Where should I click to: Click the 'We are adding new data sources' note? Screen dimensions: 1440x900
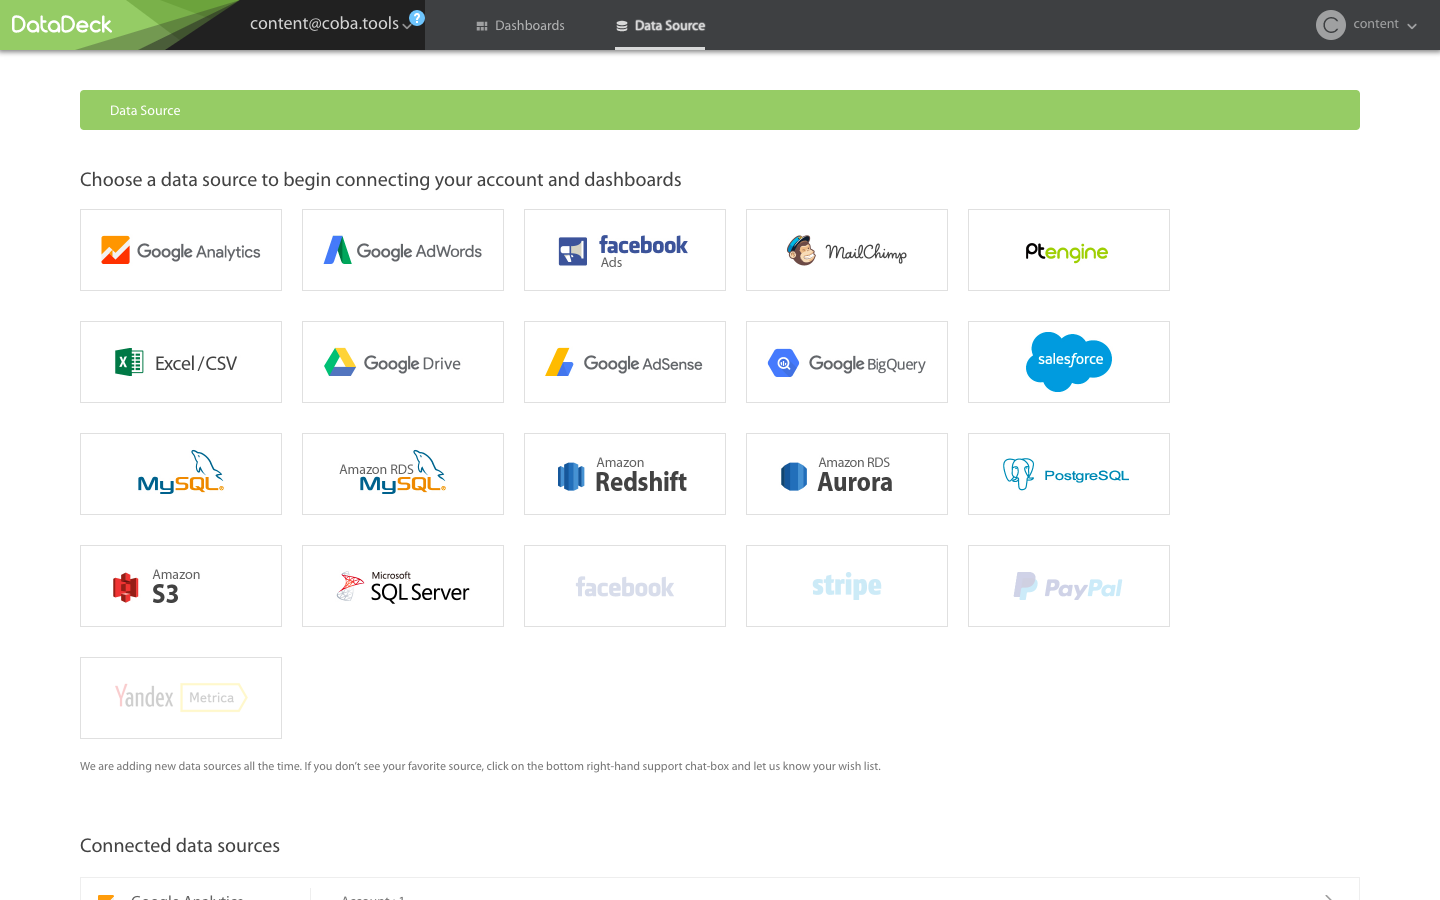point(480,766)
